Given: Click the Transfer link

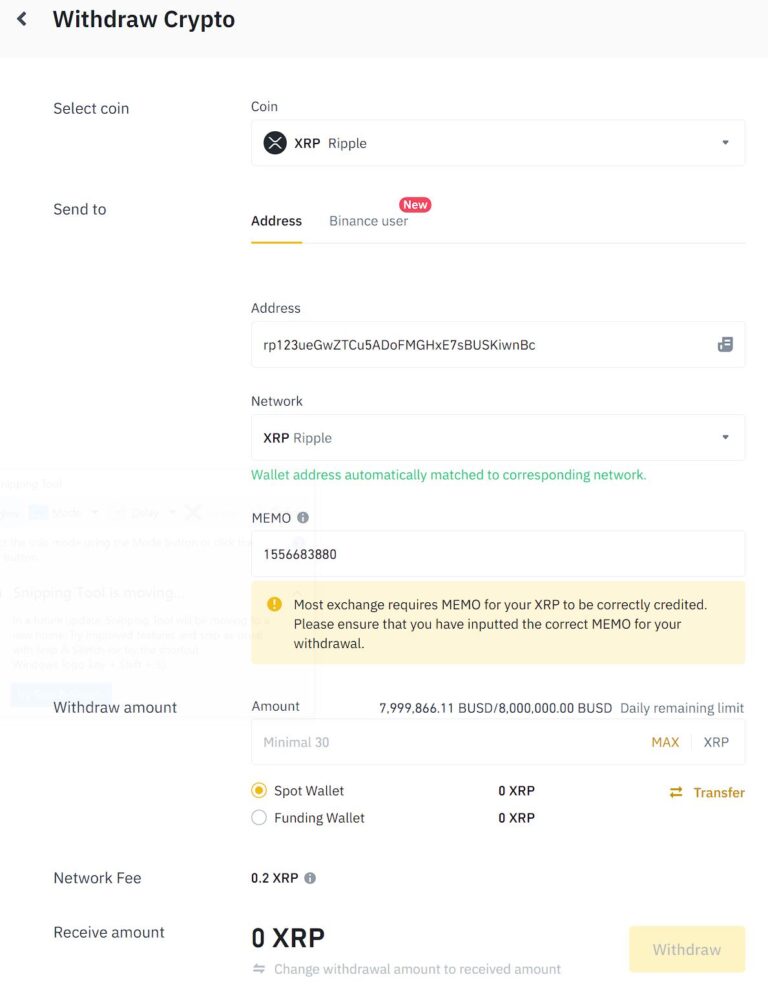Looking at the screenshot, I should pyautogui.click(x=719, y=792).
